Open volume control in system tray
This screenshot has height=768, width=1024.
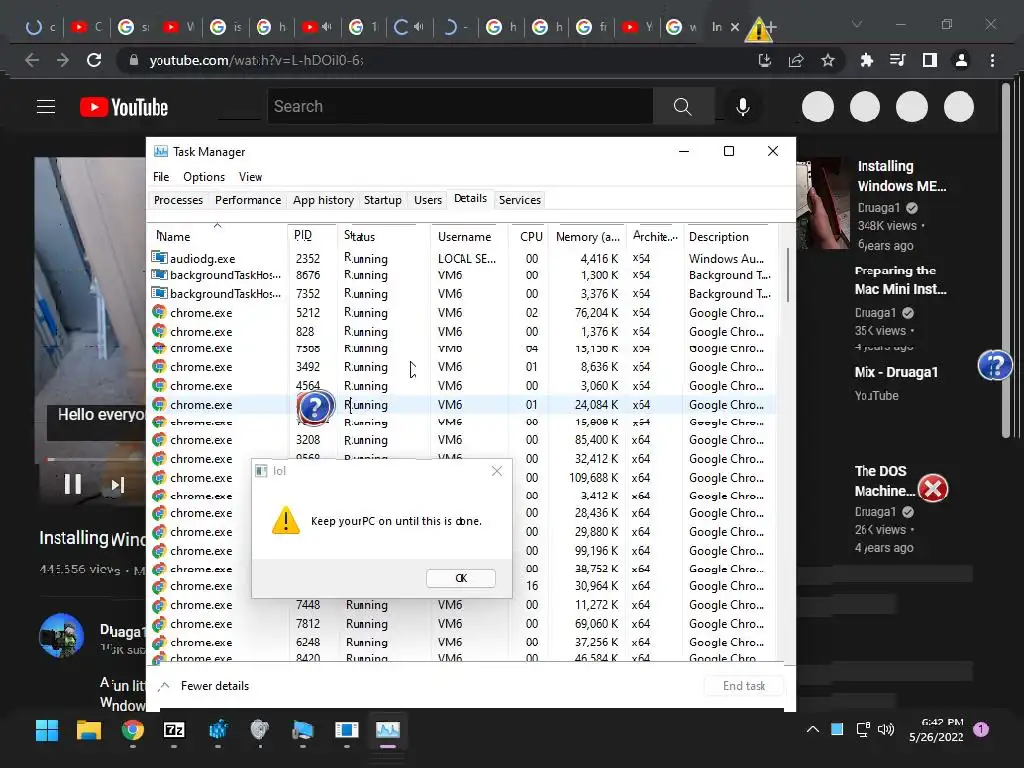point(886,729)
